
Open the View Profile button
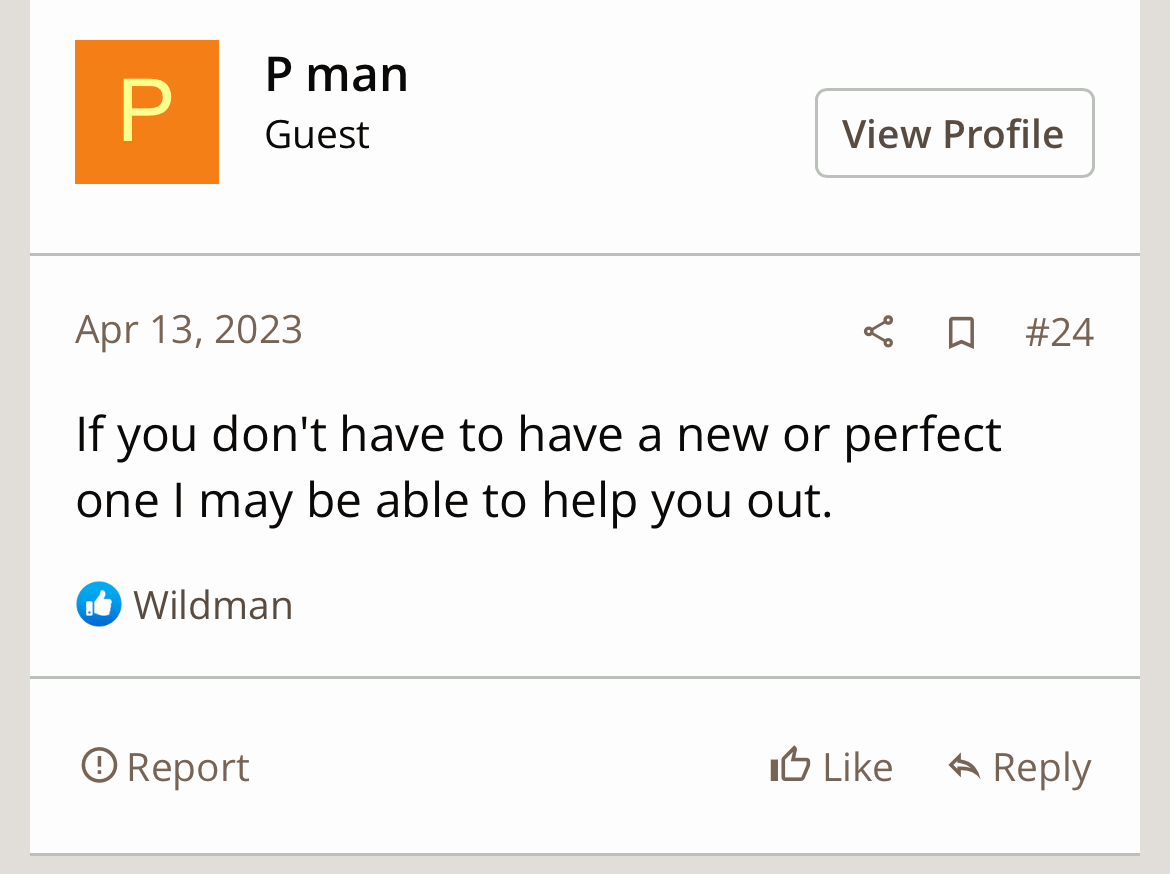(x=954, y=133)
